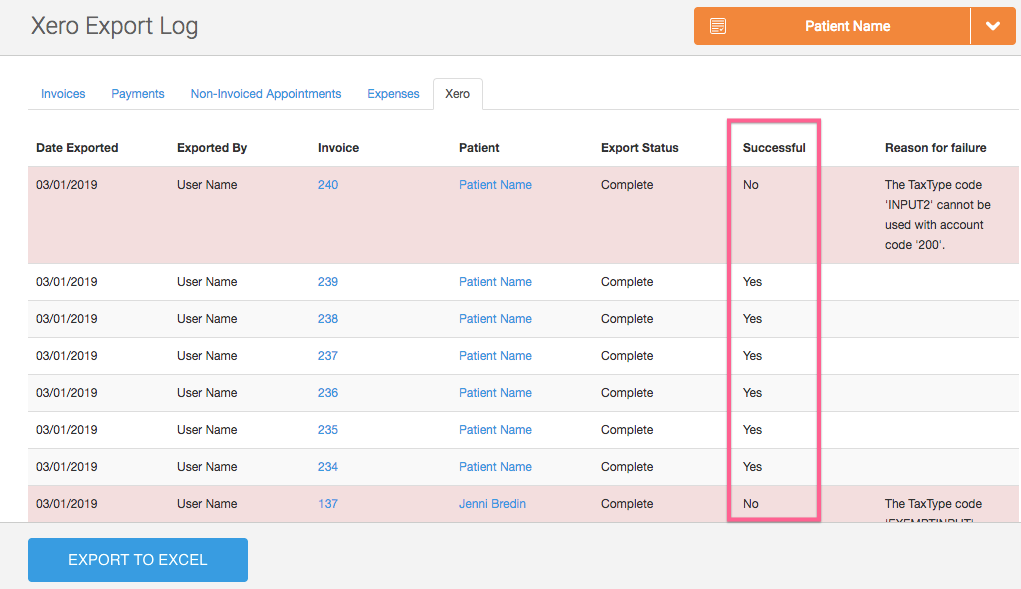Image resolution: width=1021 pixels, height=589 pixels.
Task: Select the Xero tab
Action: (x=457, y=94)
